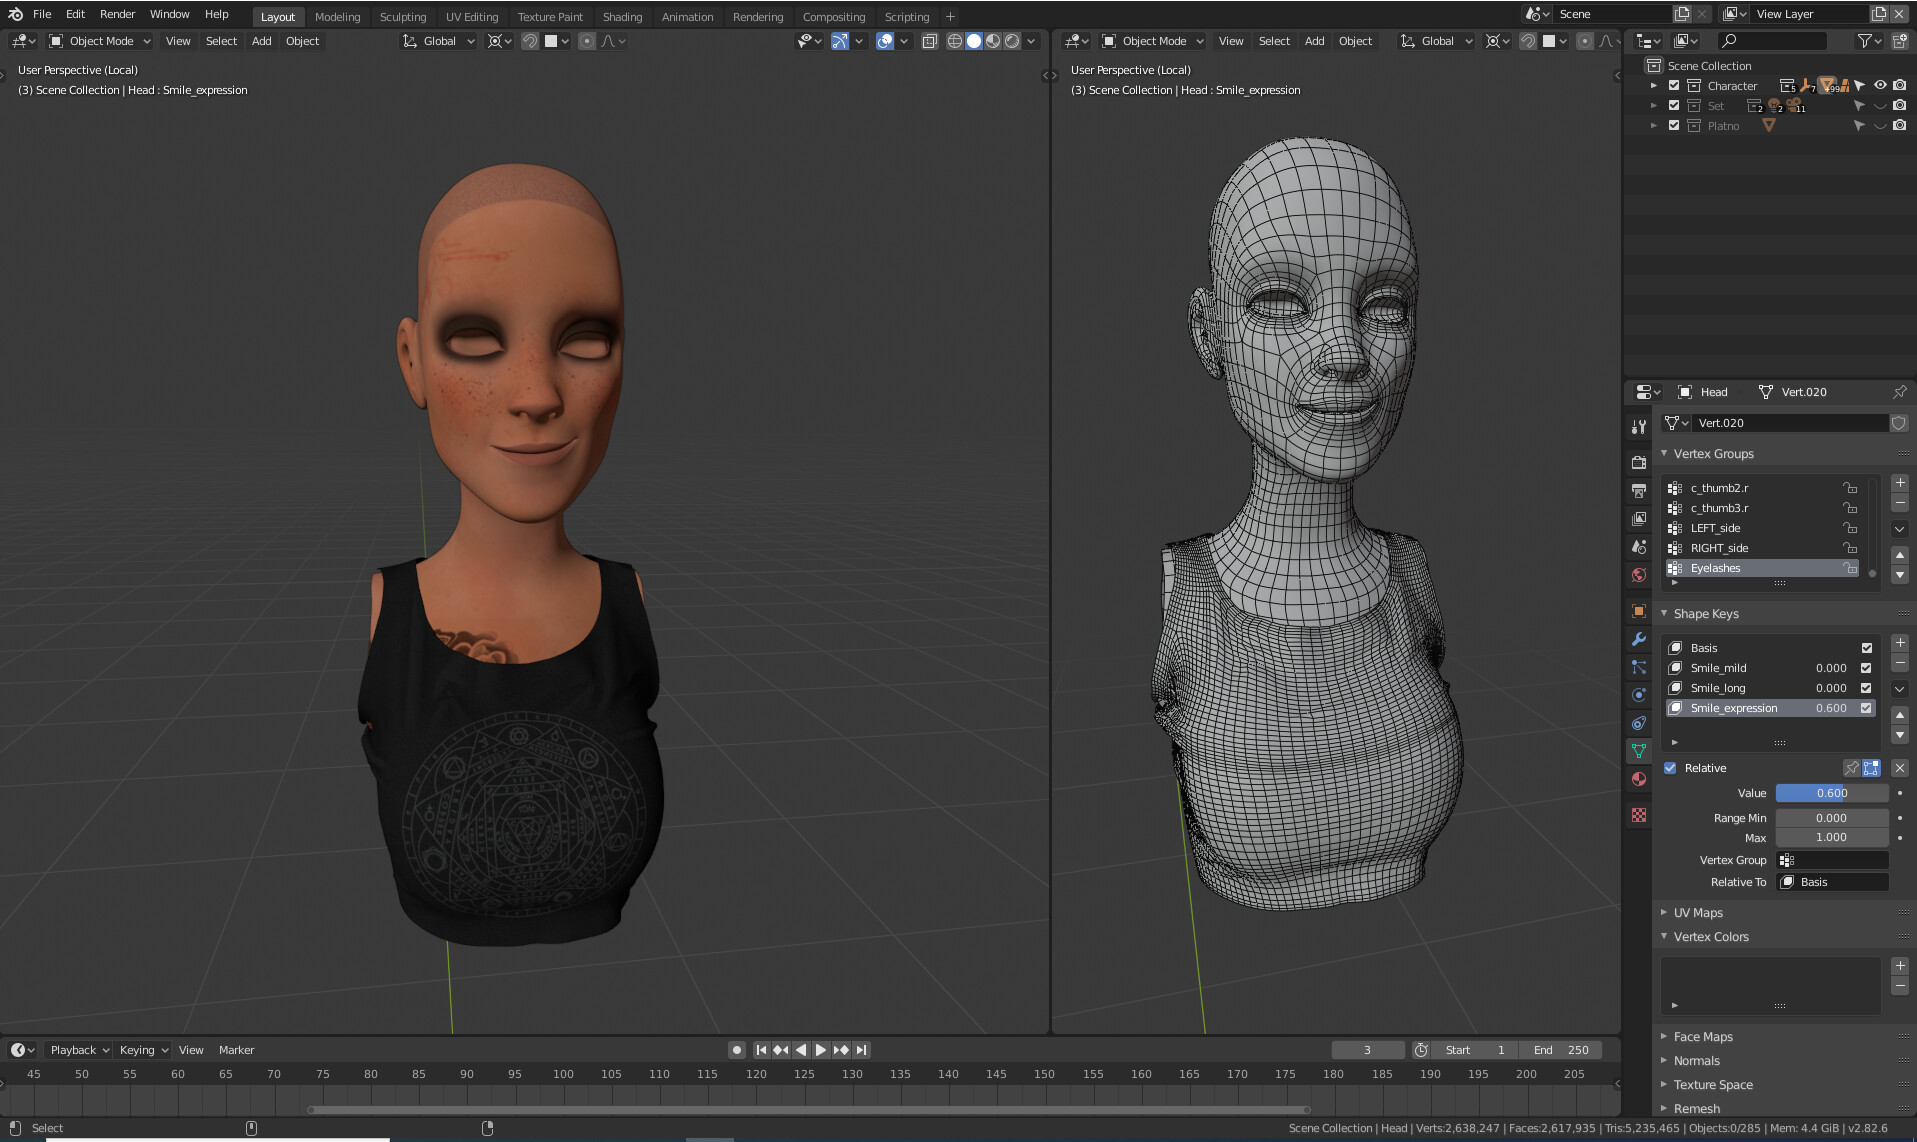This screenshot has height=1142, width=1917.
Task: Add a new shape key with plus button
Action: [x=1900, y=643]
